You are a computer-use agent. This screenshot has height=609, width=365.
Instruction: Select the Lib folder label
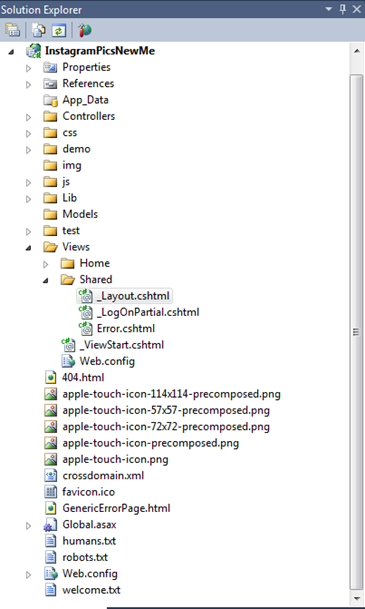tap(70, 198)
